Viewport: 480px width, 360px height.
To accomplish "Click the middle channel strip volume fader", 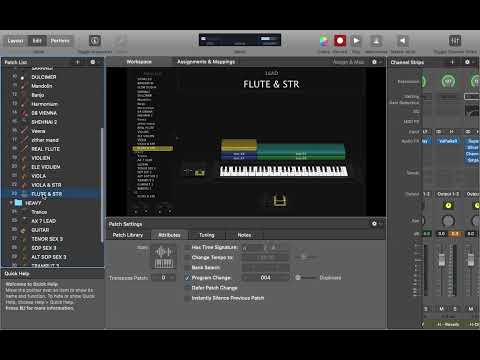I will coord(442,260).
